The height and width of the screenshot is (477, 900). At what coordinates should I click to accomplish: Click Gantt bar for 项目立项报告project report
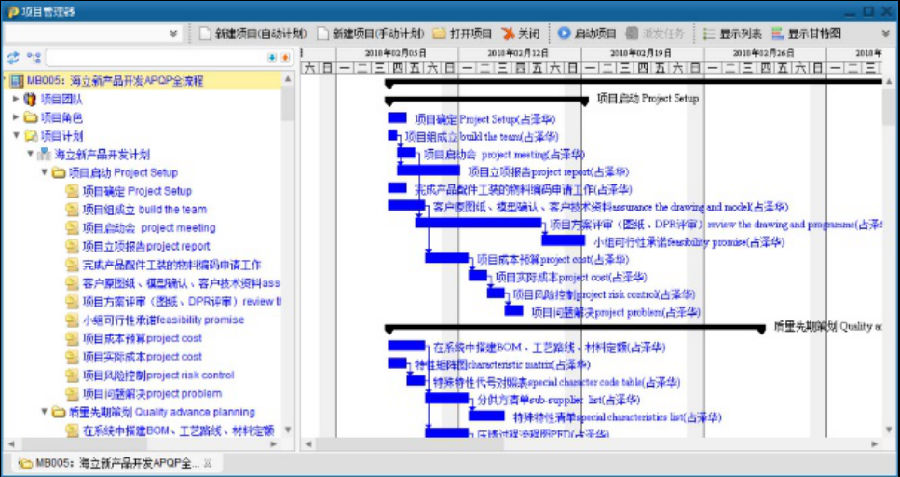point(428,170)
